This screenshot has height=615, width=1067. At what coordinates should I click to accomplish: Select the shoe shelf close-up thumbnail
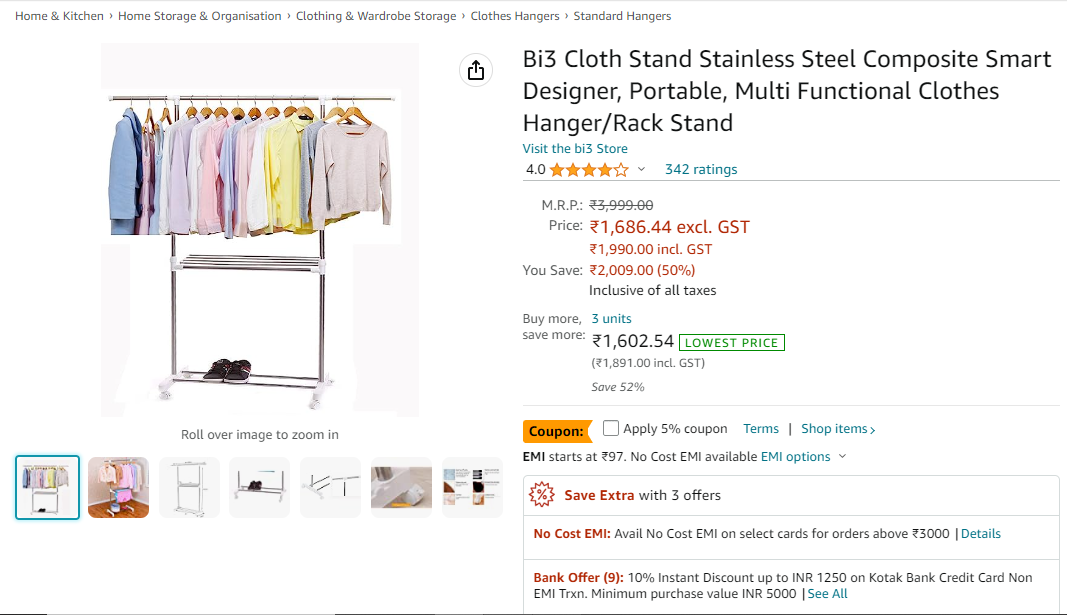click(x=260, y=487)
